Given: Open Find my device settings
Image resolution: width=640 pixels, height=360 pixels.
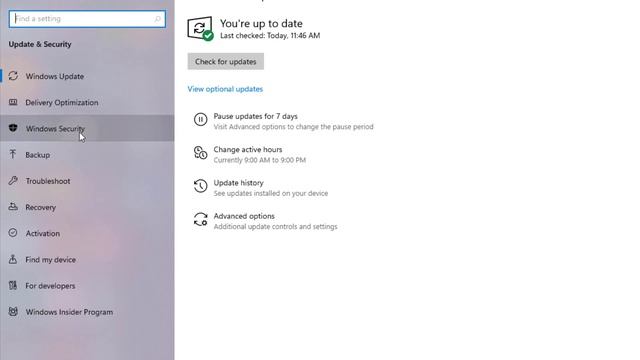Looking at the screenshot, I should 87,259.
